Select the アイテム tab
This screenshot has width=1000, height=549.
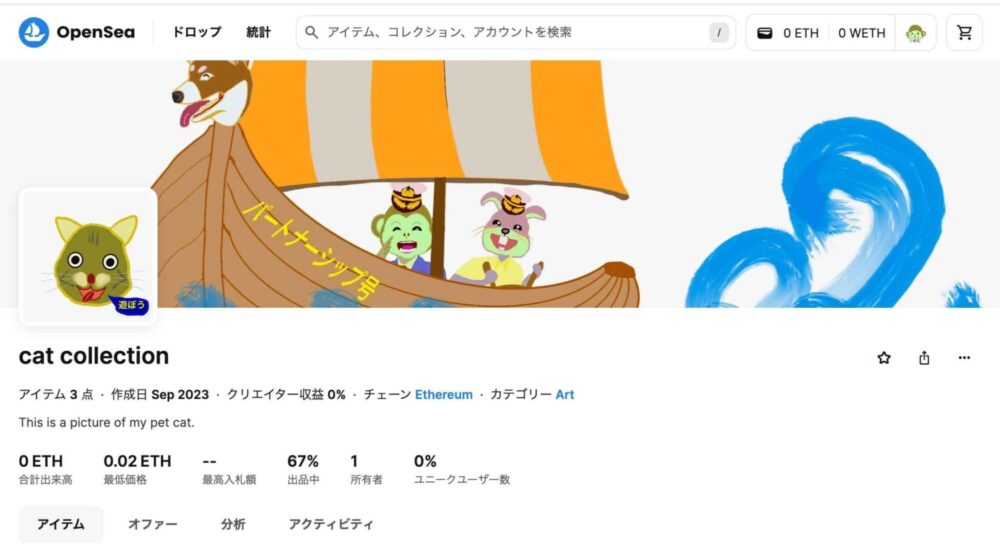61,524
